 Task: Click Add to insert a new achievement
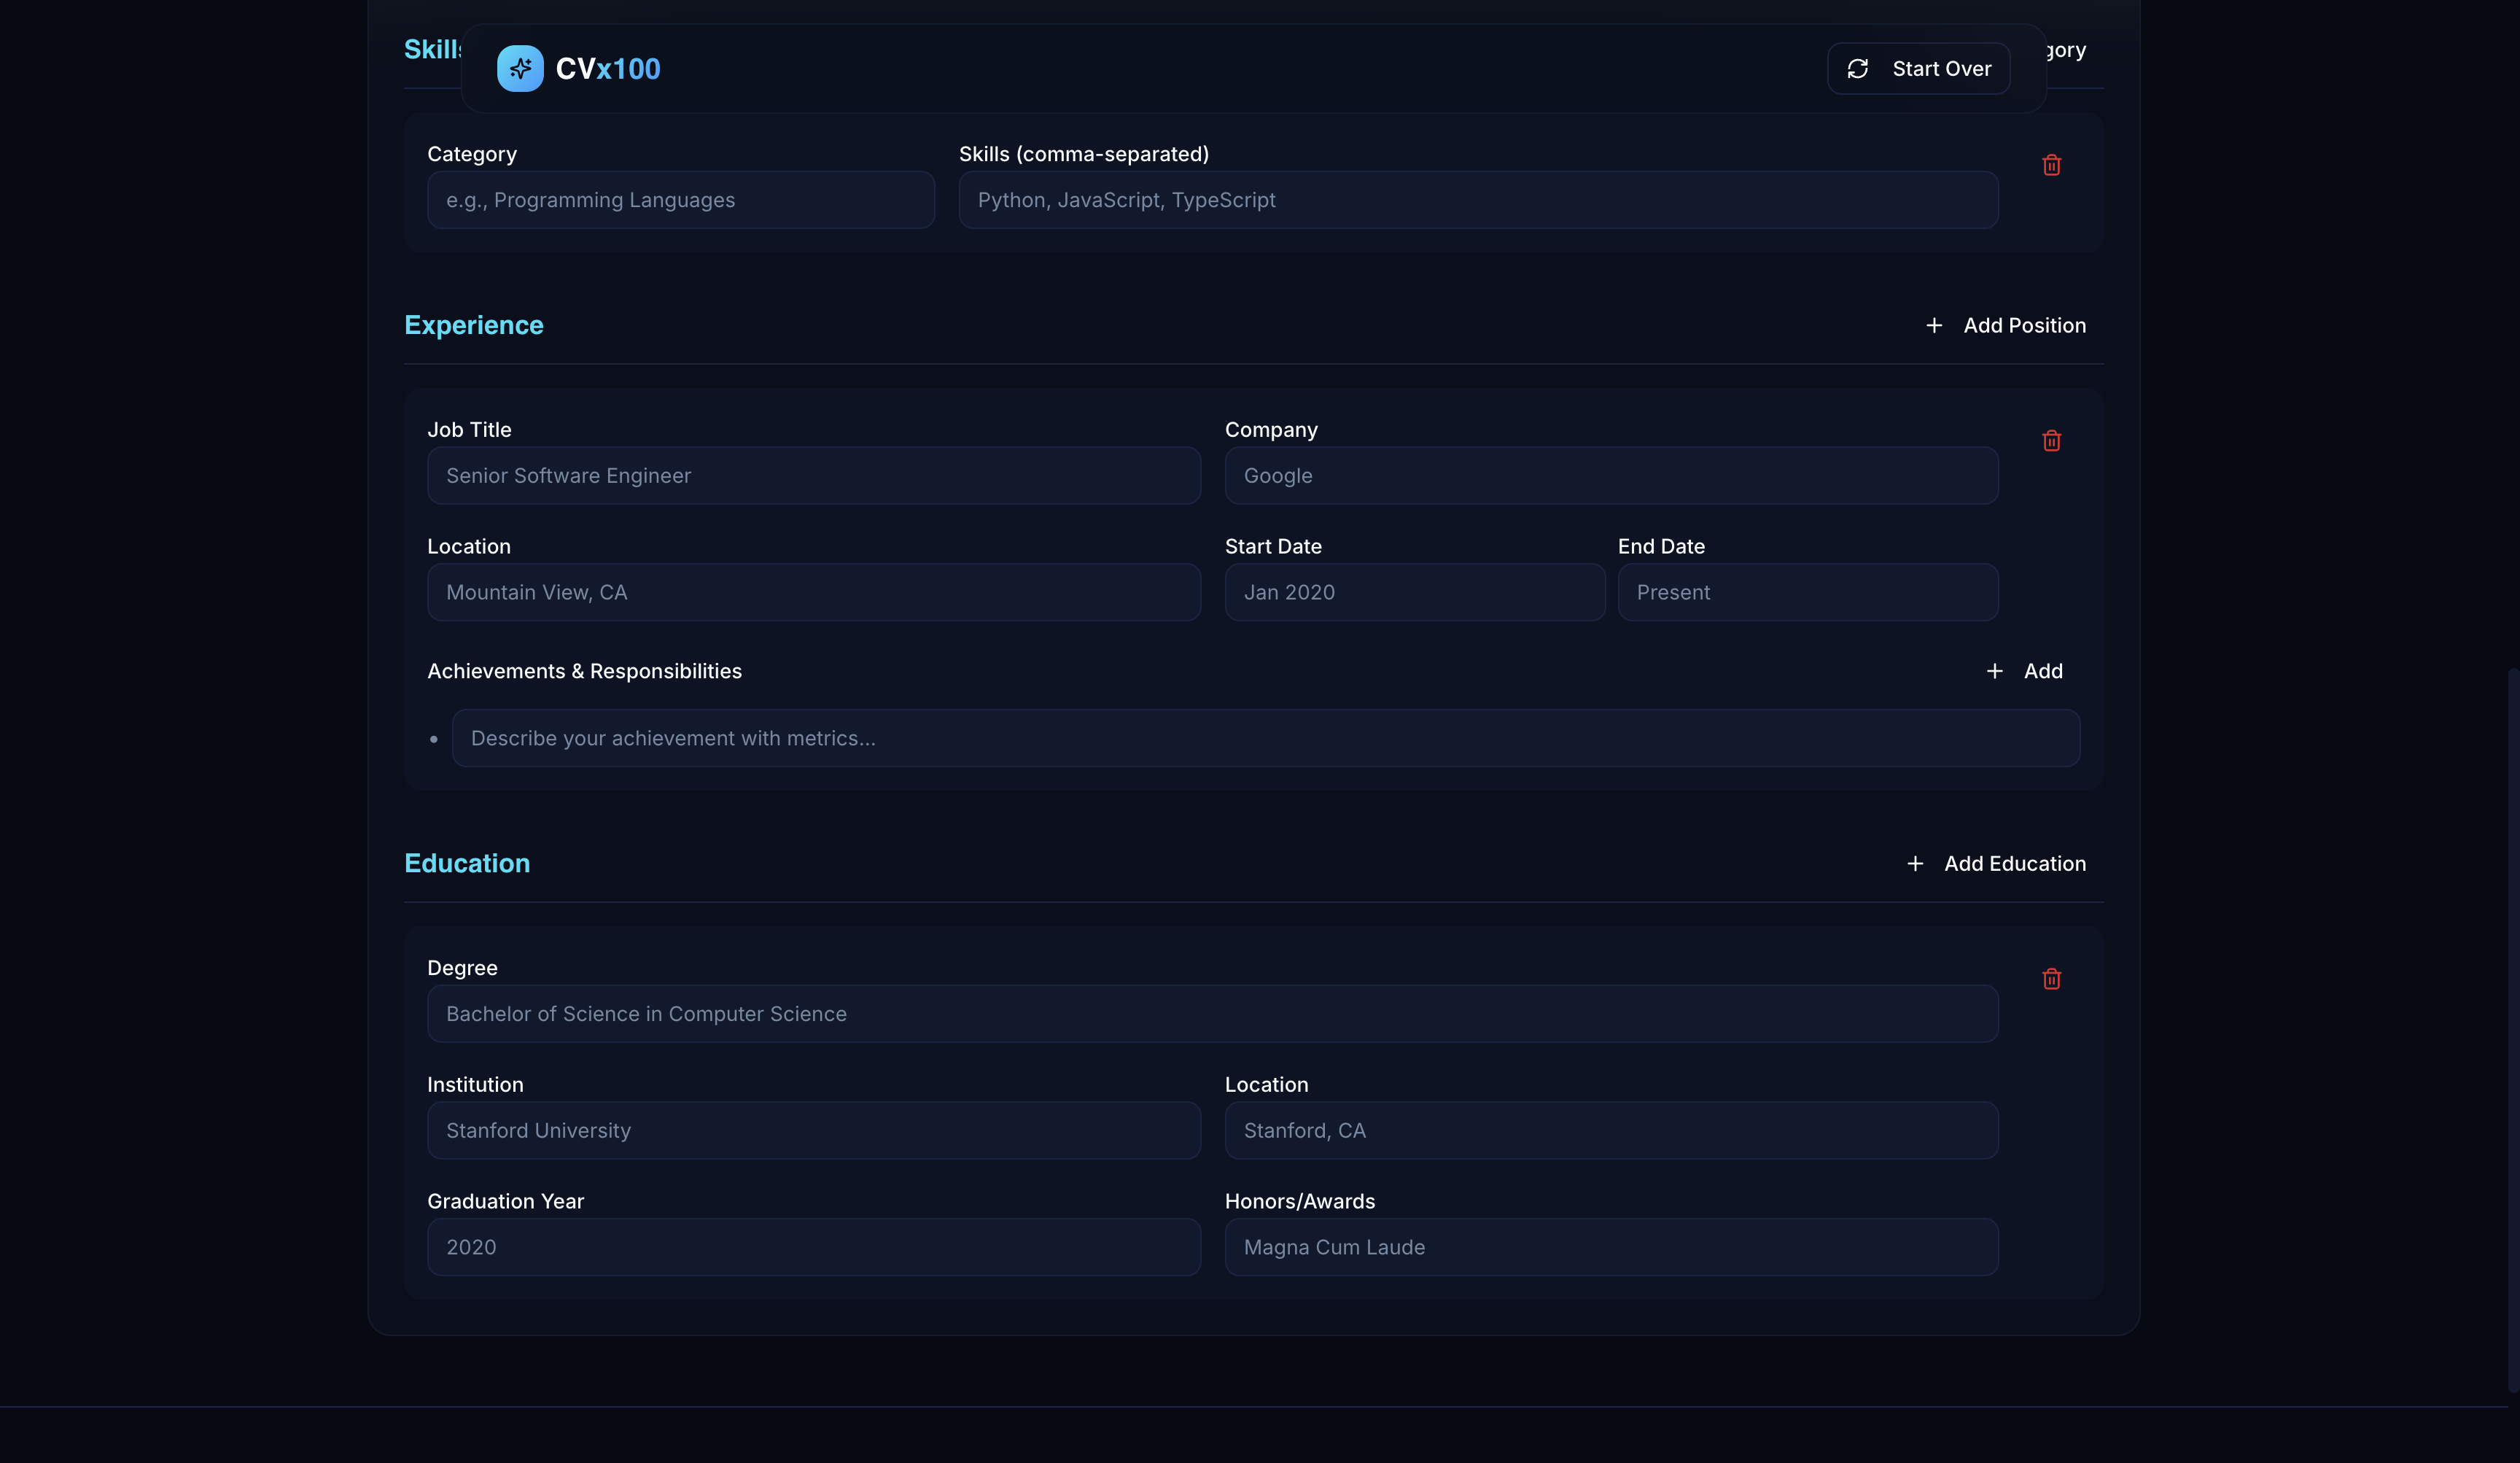point(2043,671)
